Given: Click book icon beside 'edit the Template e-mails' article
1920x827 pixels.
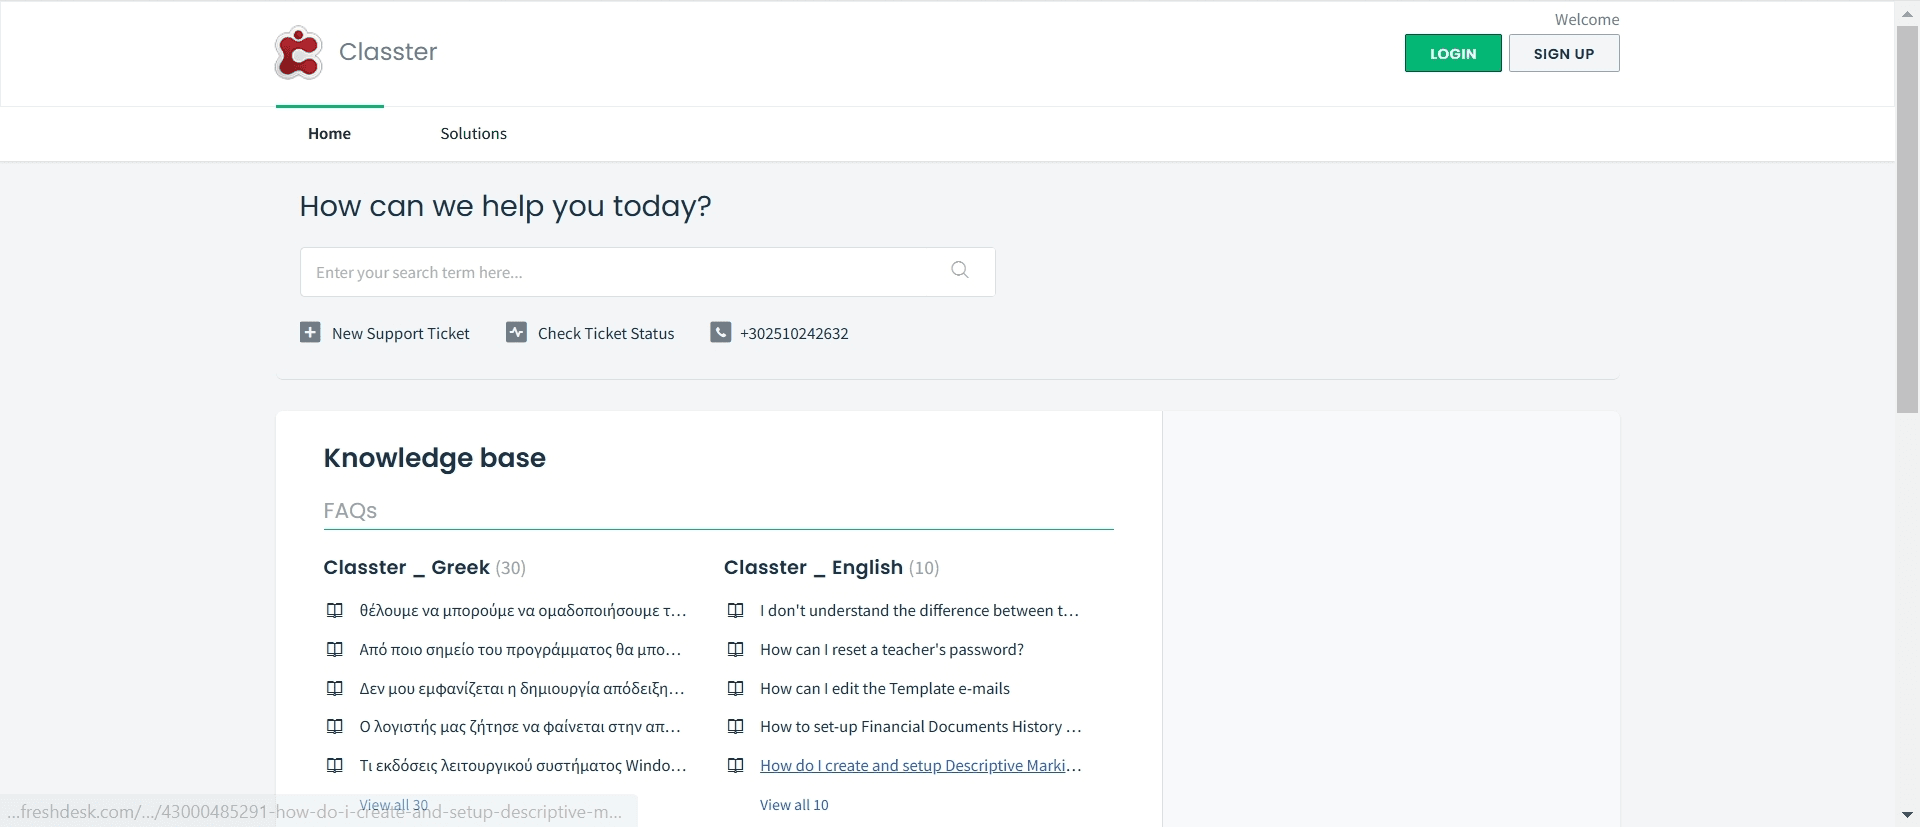Looking at the screenshot, I should [736, 688].
